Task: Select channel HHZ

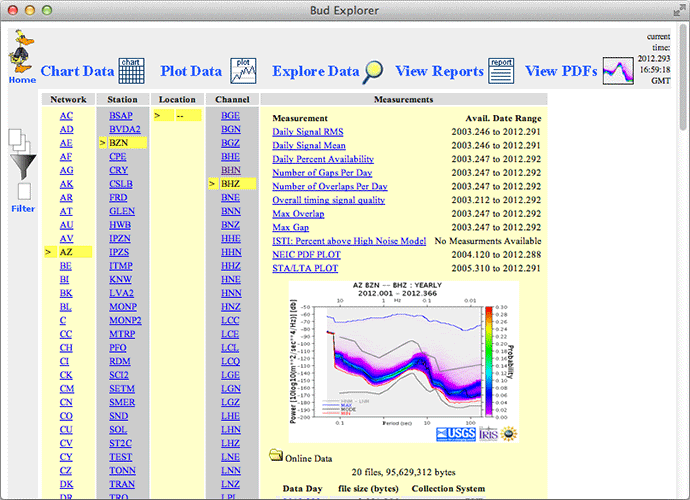Action: [x=231, y=266]
